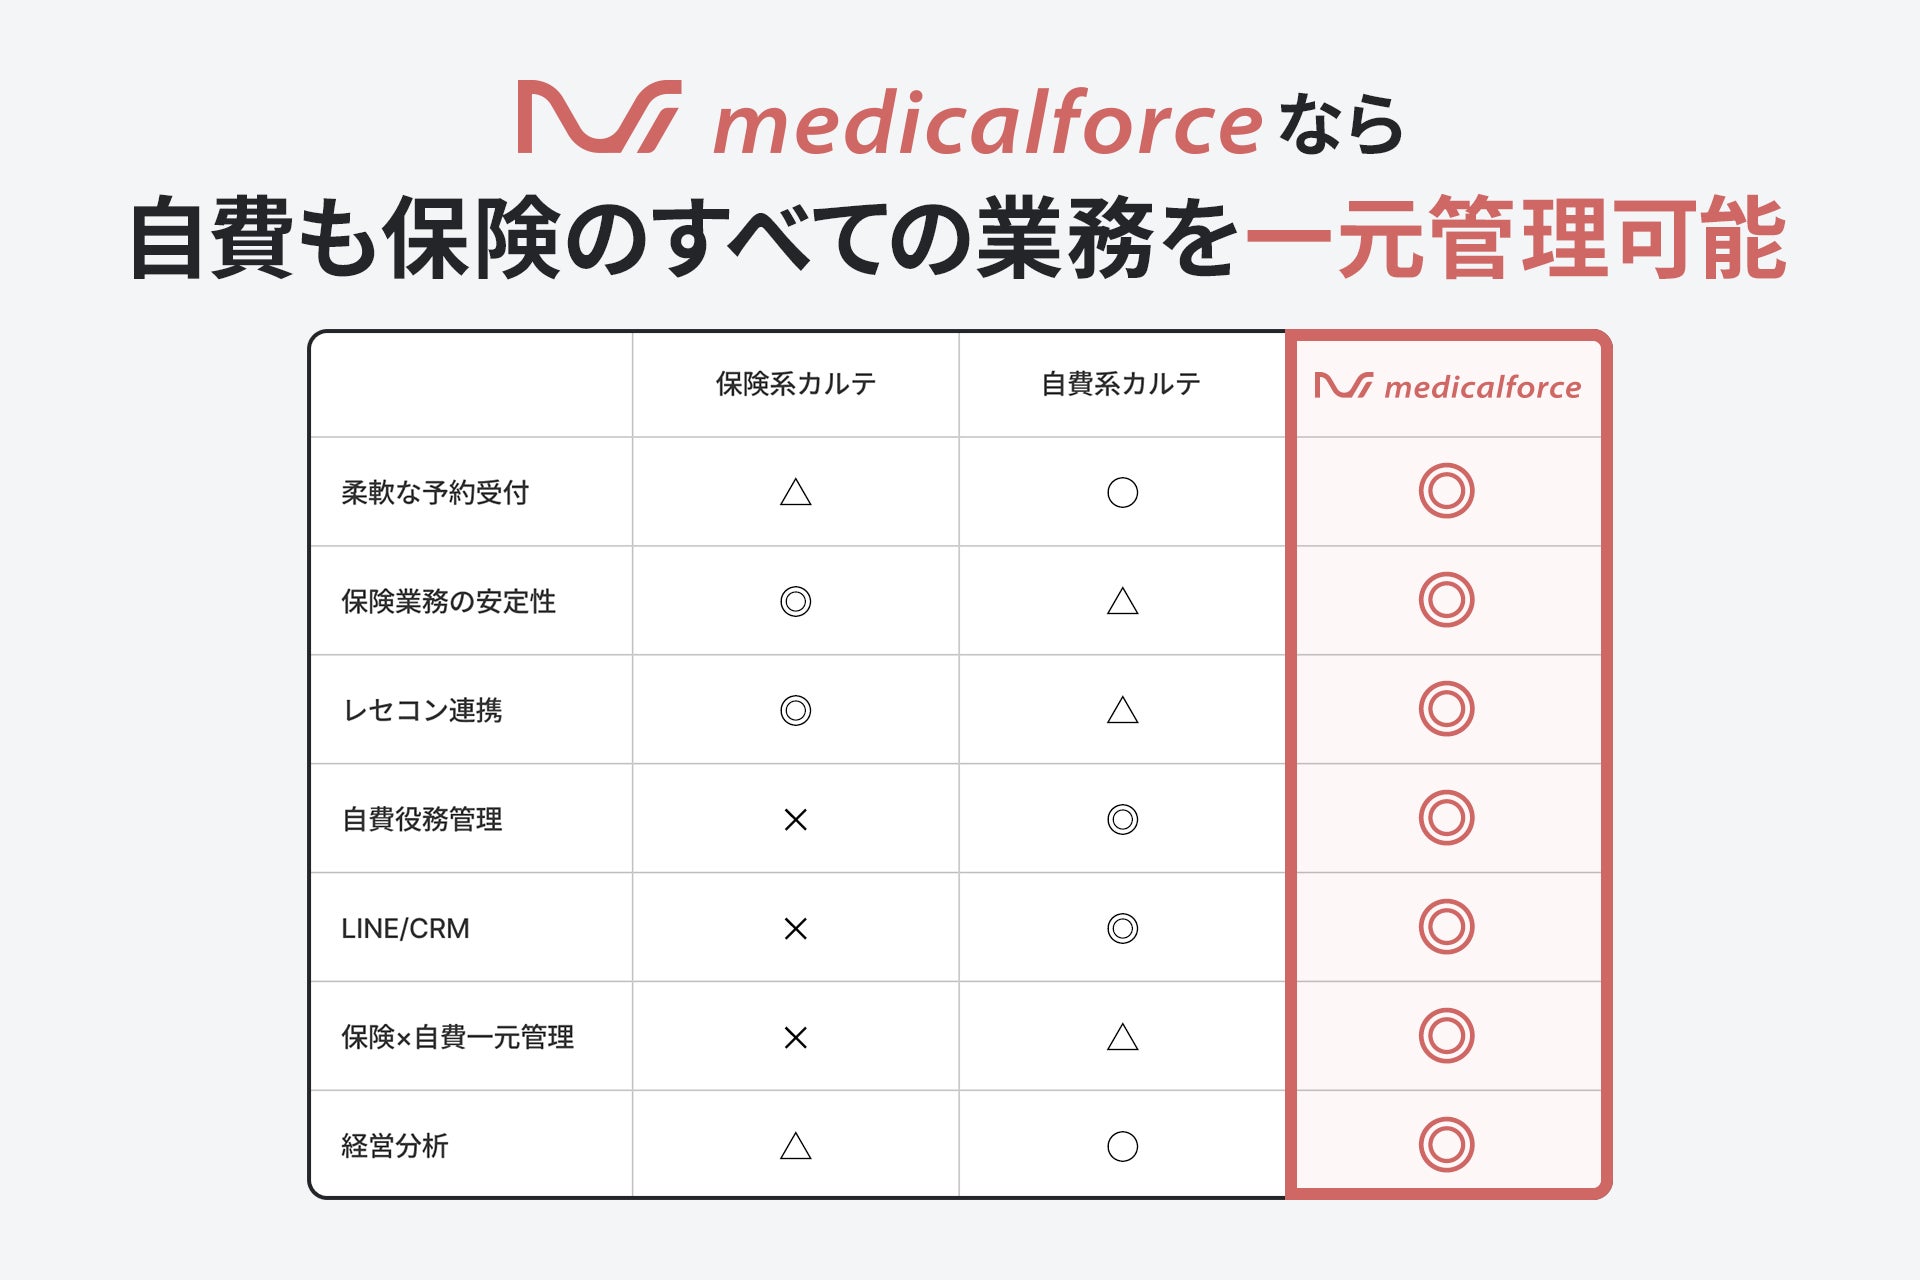This screenshot has height=1280, width=1920.
Task: Click the red double circle in 経営分析 row
Action: tap(1446, 1145)
